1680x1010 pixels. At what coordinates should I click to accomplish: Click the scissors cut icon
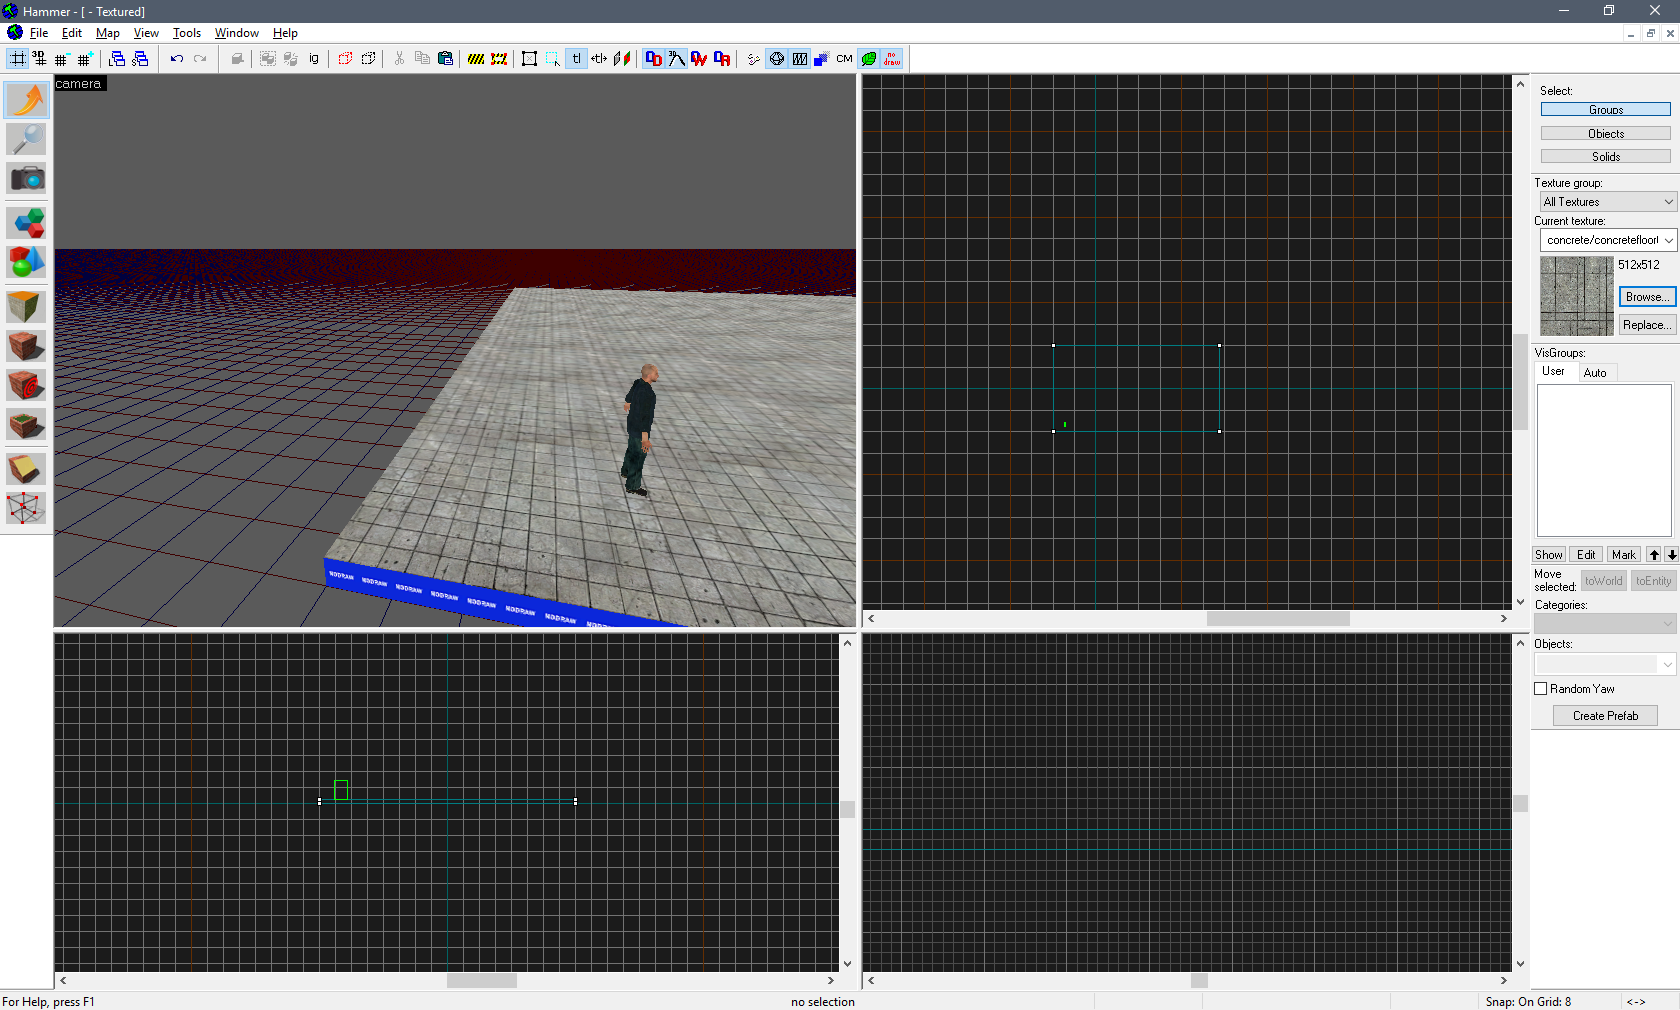click(399, 59)
